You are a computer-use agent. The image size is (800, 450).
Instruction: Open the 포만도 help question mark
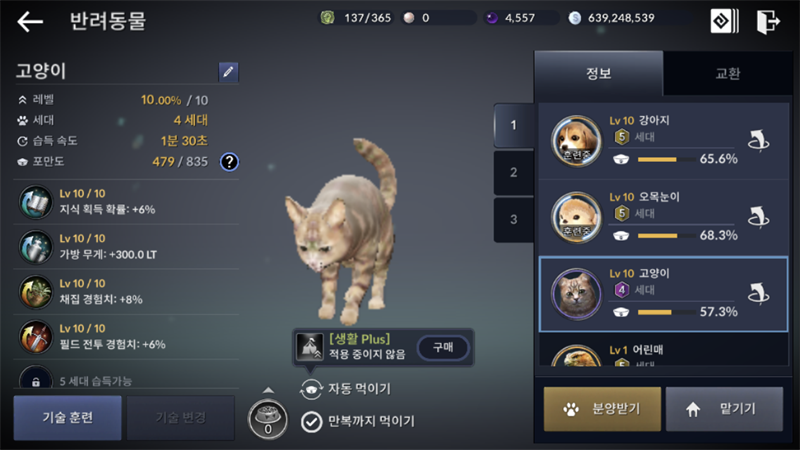click(229, 162)
